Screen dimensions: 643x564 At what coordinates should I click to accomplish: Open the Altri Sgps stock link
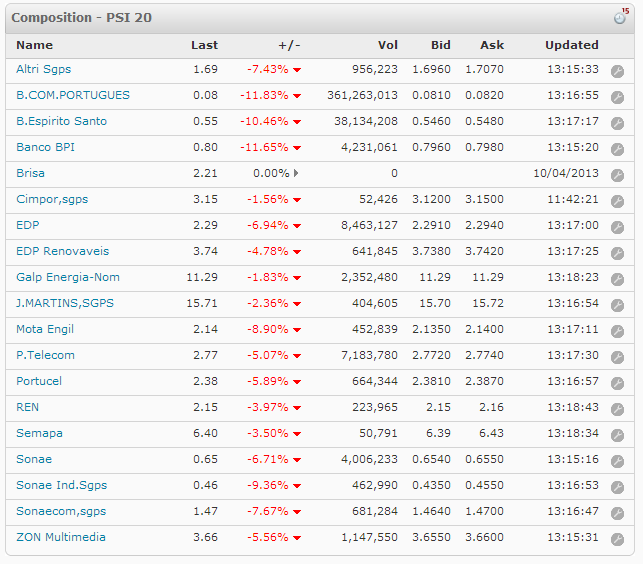[43, 69]
